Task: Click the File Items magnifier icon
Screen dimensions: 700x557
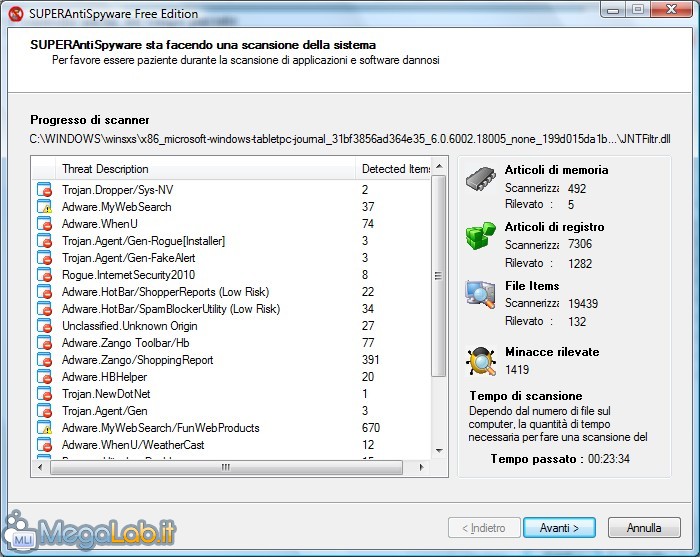Action: coord(481,294)
